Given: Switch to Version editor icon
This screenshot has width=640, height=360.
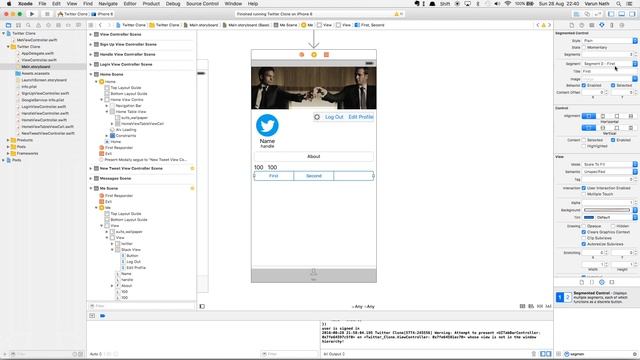Looking at the screenshot, I should (597, 14).
